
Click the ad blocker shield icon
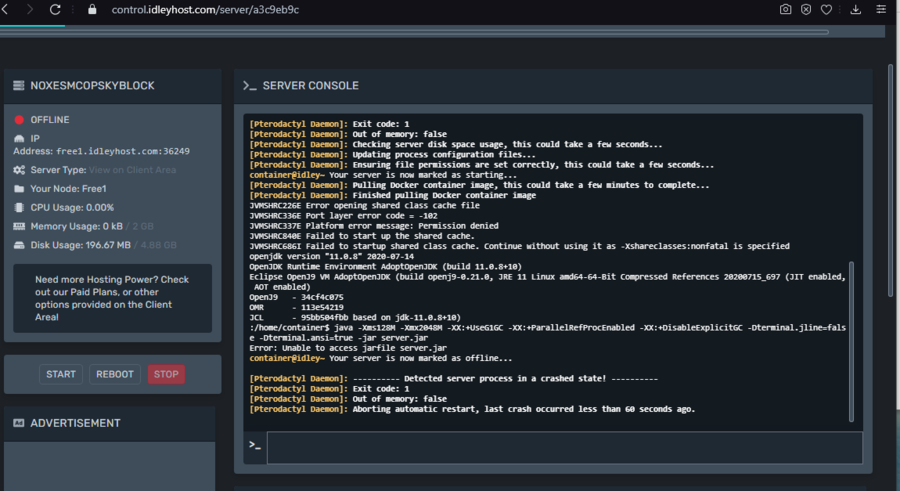806,9
